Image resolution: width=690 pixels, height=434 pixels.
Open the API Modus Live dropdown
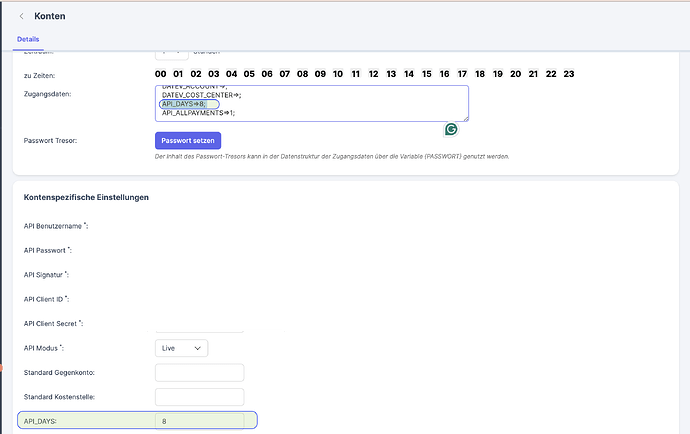point(181,348)
